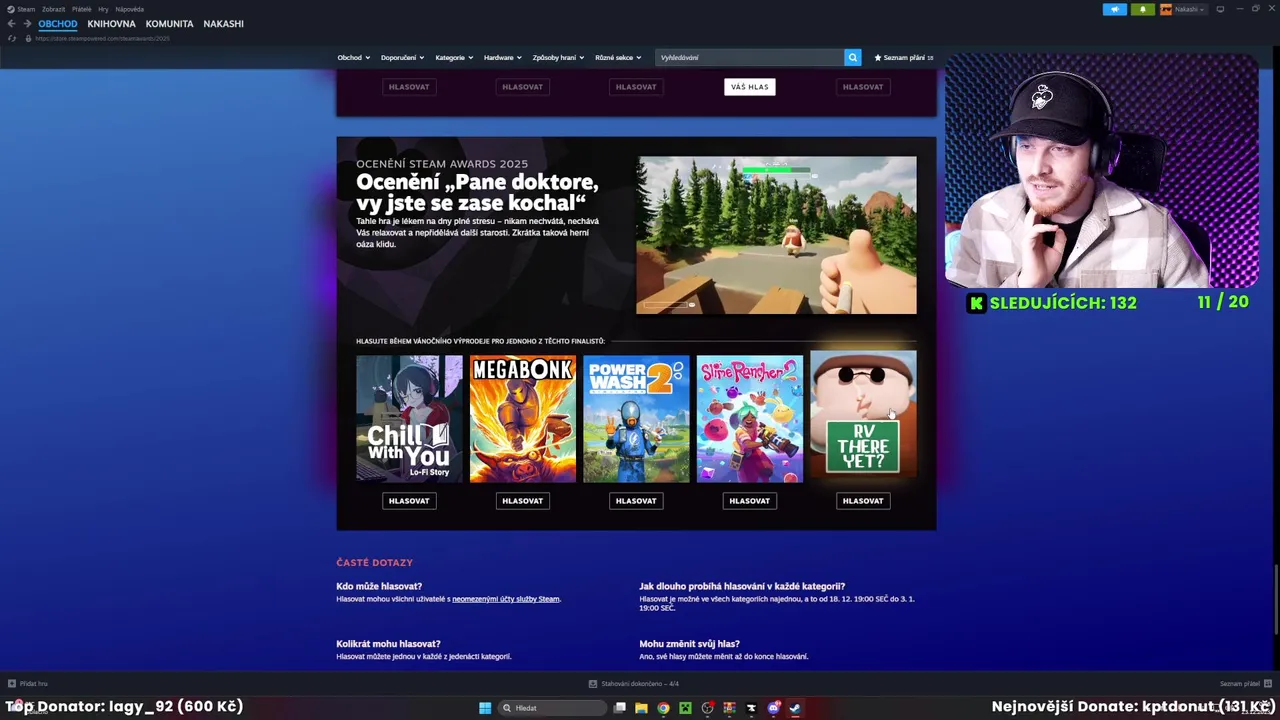Click the Slime Rancher 2 cover

tap(750, 419)
